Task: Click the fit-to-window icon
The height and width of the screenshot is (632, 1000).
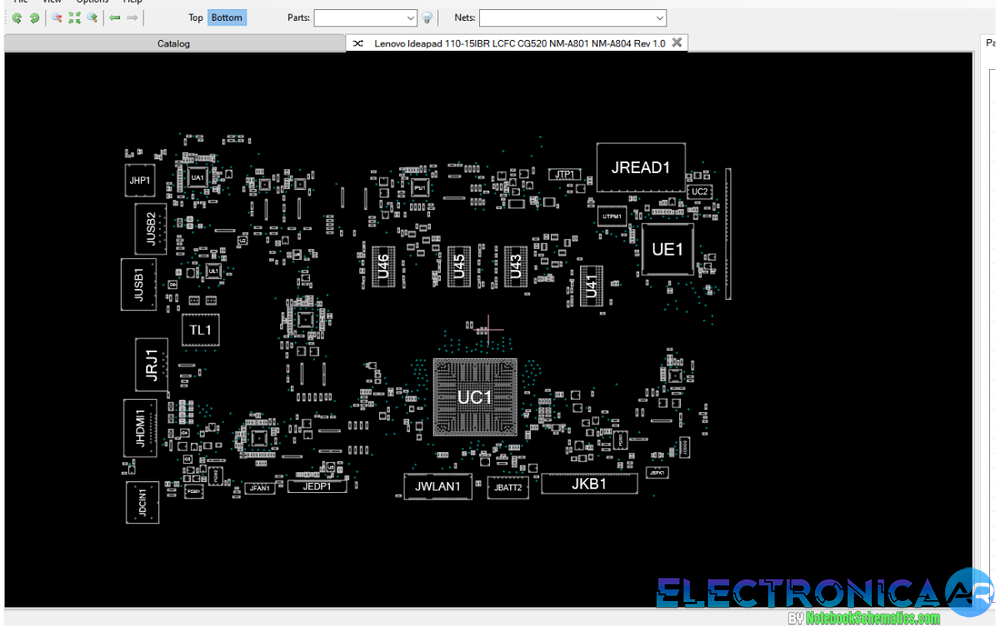Action: 74,17
